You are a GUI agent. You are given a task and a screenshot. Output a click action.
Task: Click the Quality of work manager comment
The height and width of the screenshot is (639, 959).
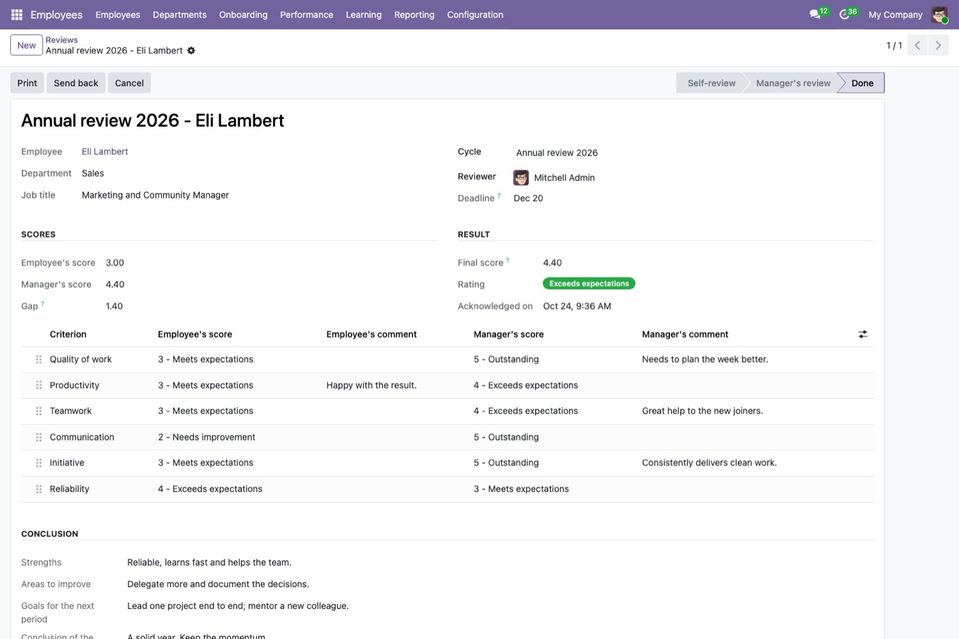pos(705,360)
